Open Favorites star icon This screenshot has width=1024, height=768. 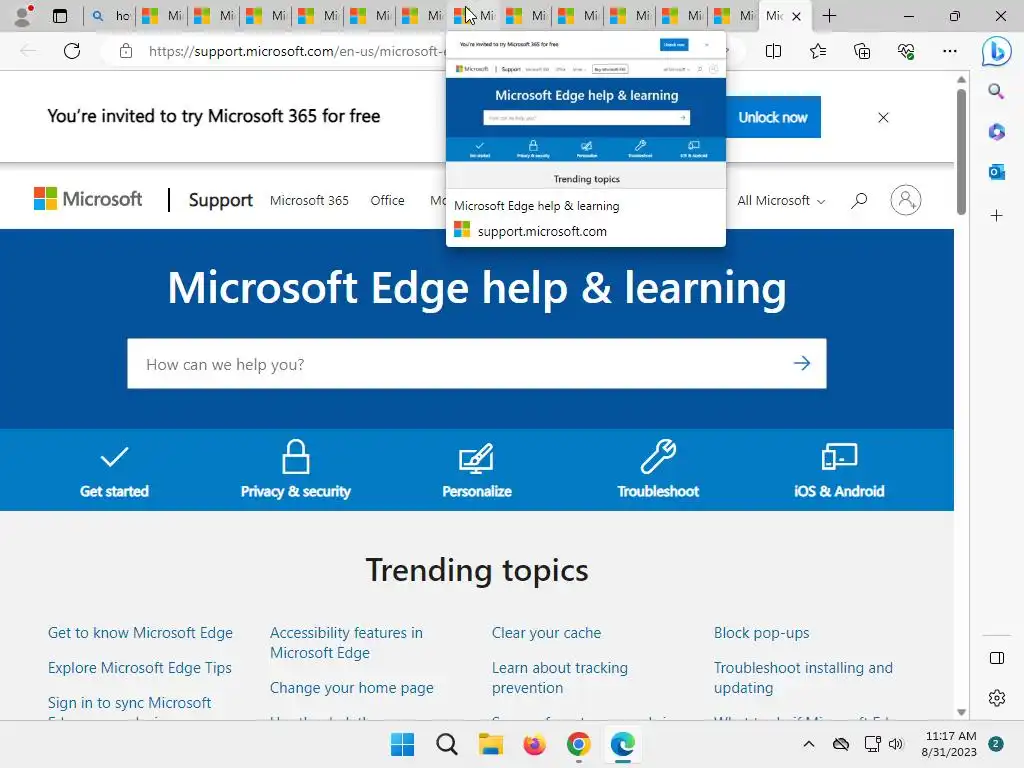pos(818,51)
